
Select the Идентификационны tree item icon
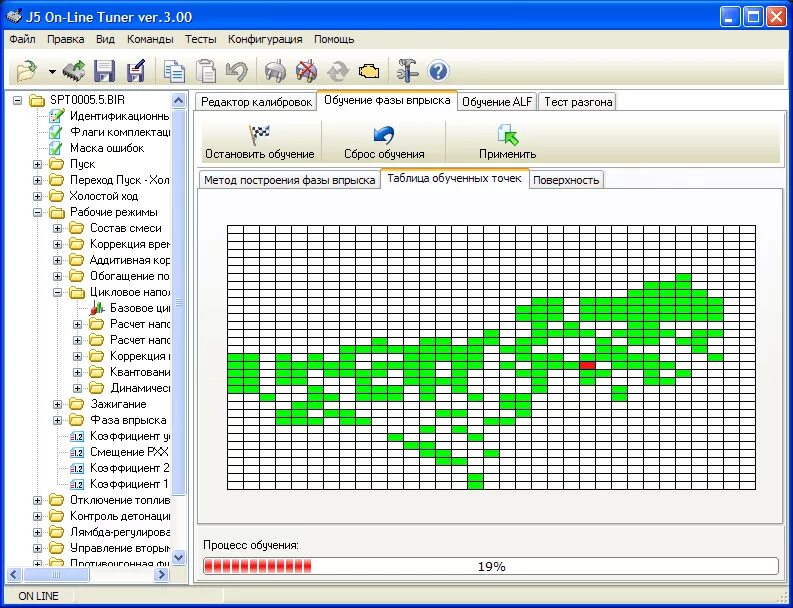[56, 116]
